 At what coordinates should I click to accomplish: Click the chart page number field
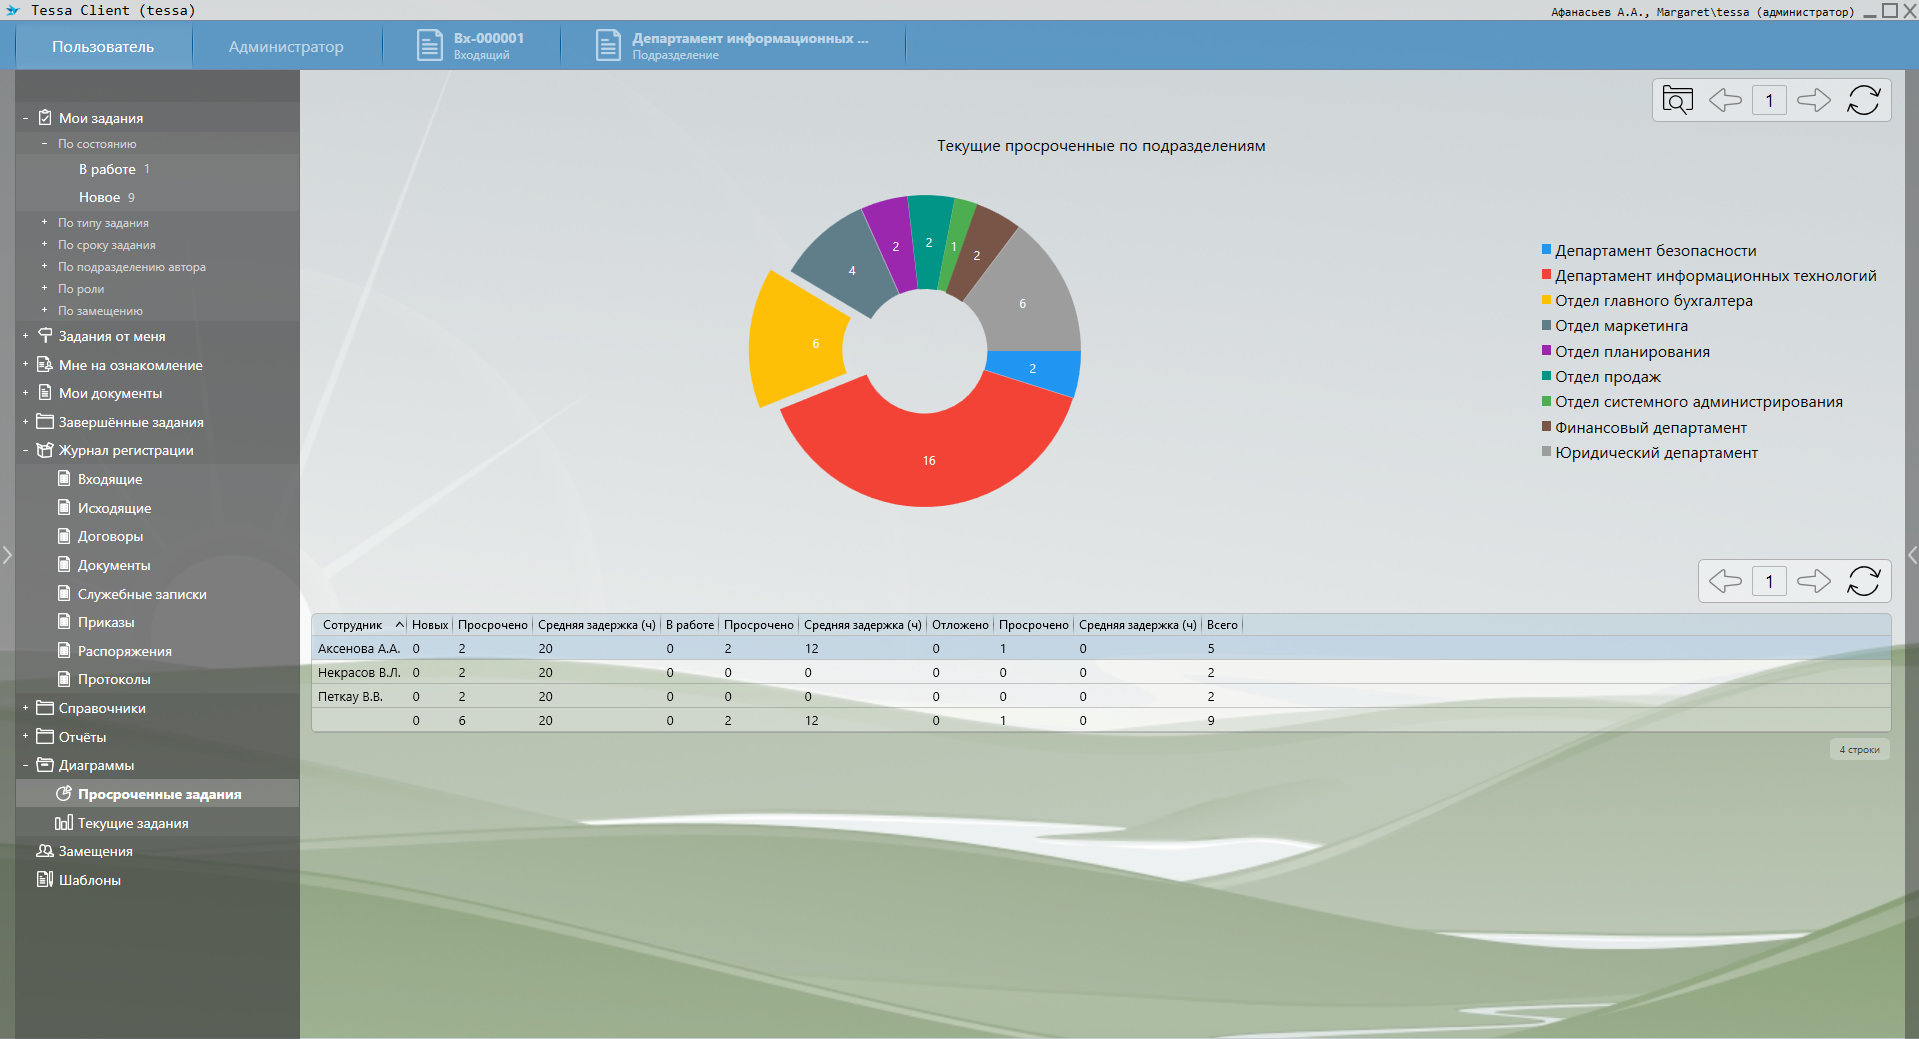(1769, 100)
